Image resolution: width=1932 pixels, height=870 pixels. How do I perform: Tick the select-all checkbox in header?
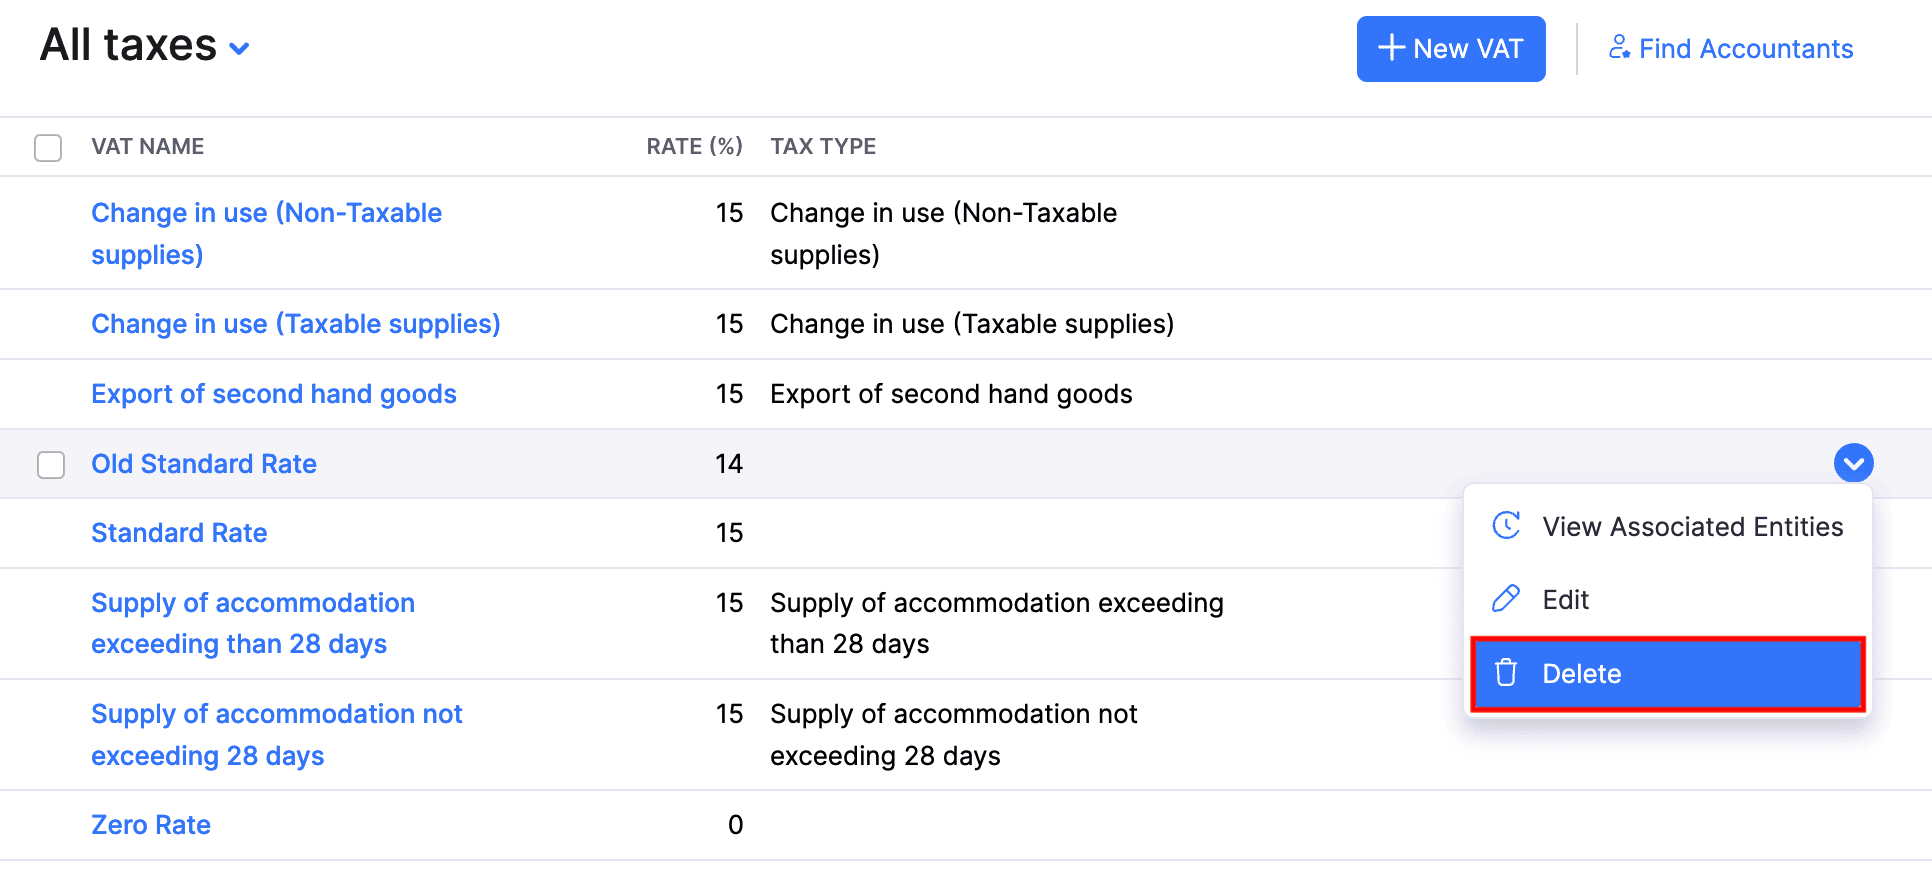point(48,147)
